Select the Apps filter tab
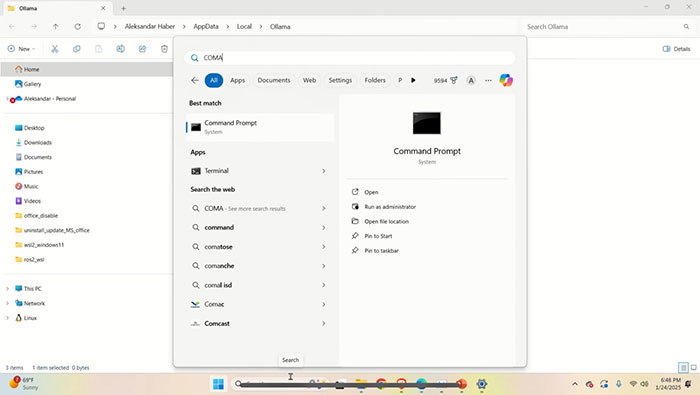This screenshot has height=395, width=700. [238, 80]
